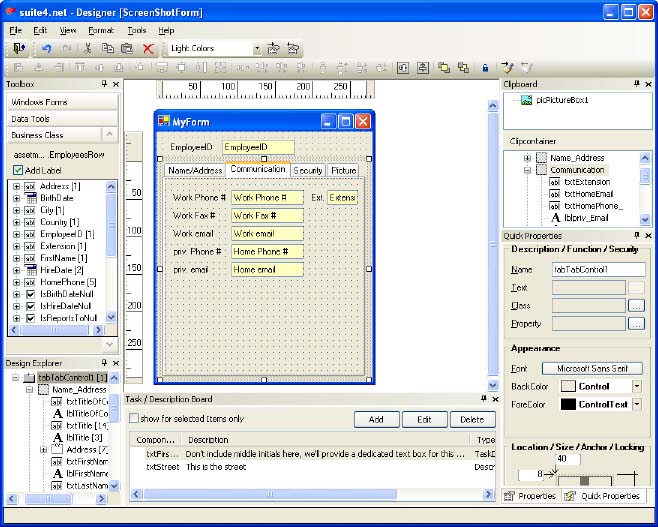Click the red Delete X icon

click(148, 48)
